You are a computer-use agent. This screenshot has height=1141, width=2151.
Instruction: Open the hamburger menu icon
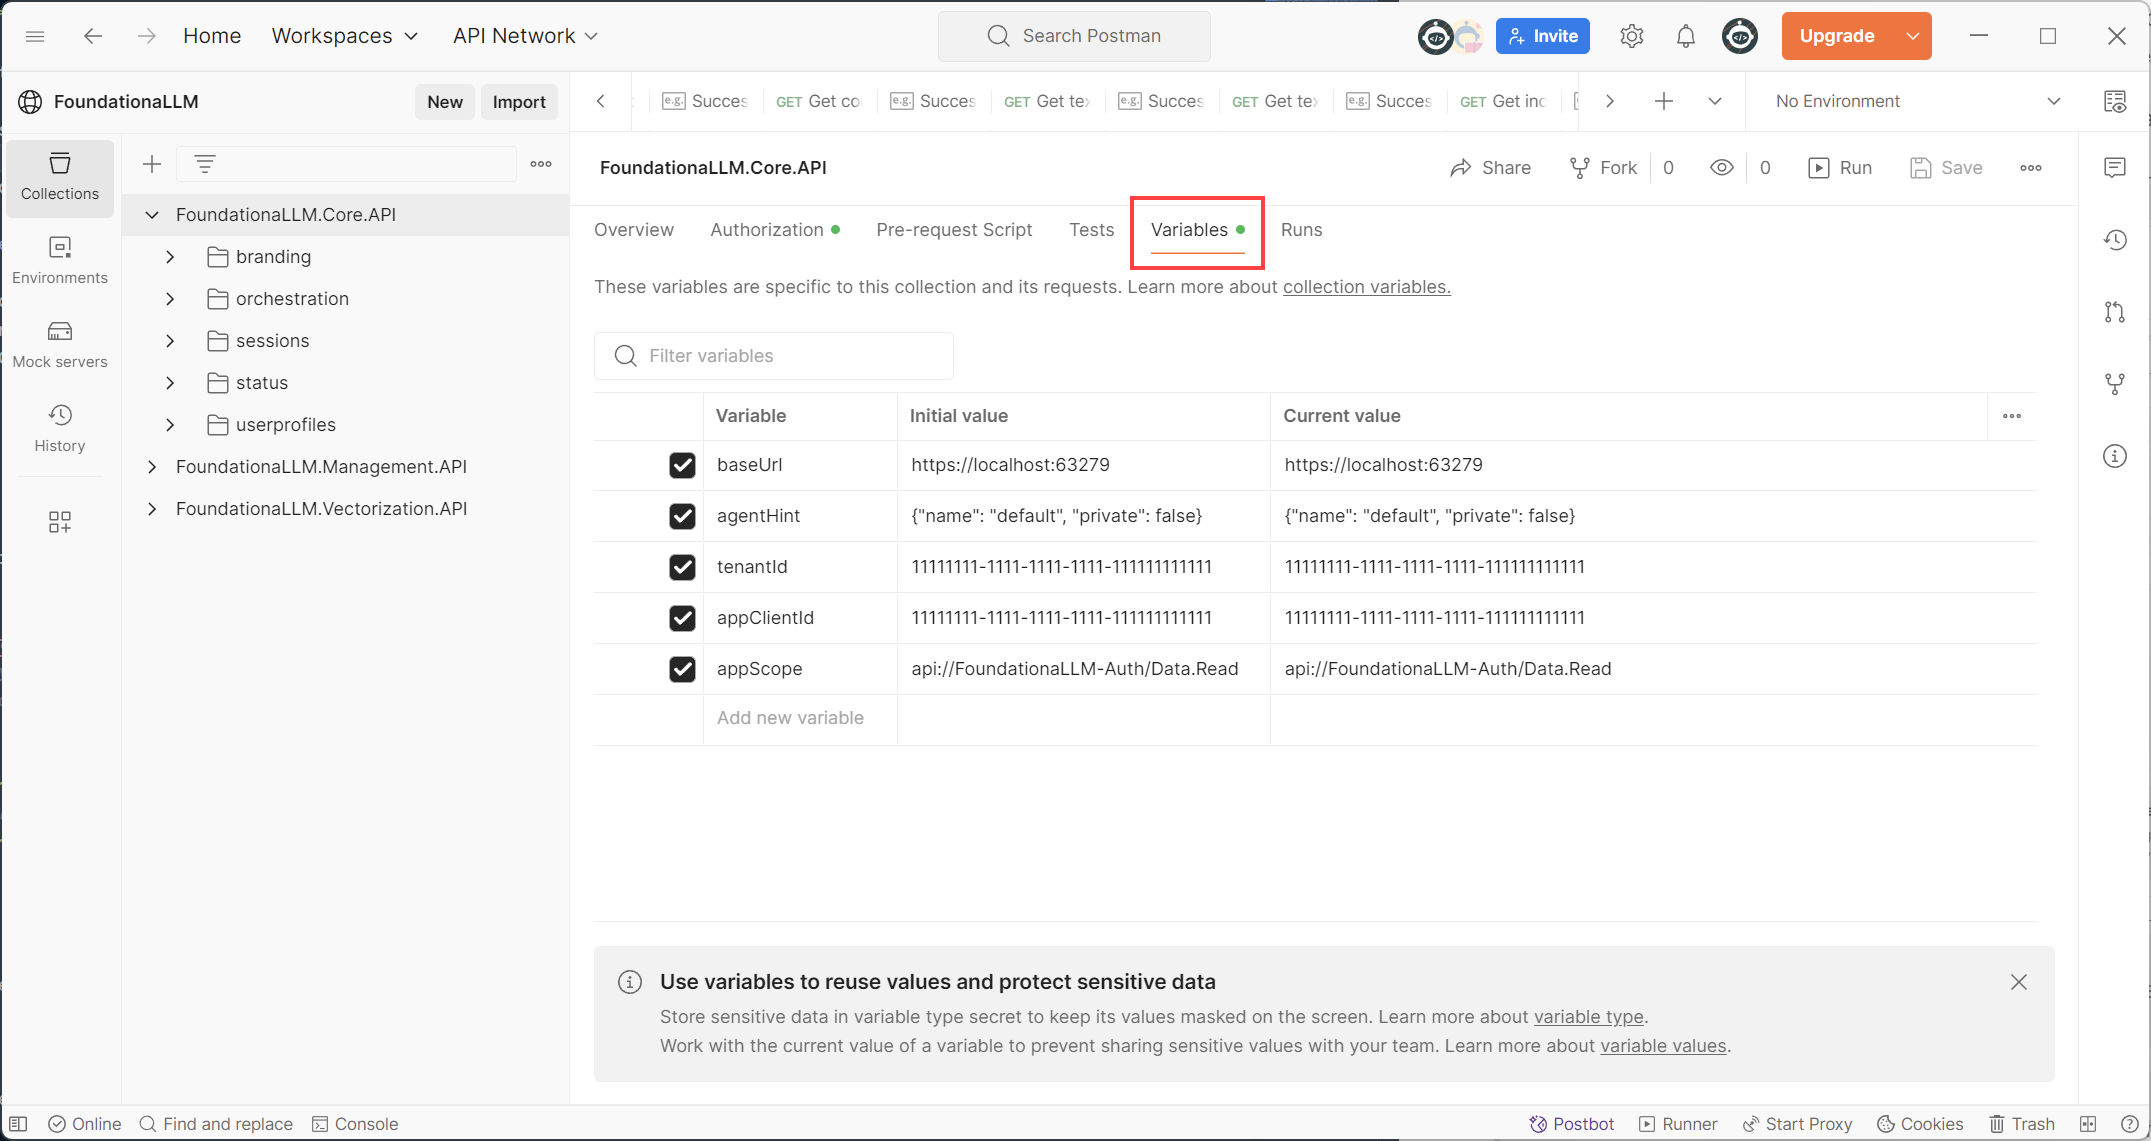(35, 36)
